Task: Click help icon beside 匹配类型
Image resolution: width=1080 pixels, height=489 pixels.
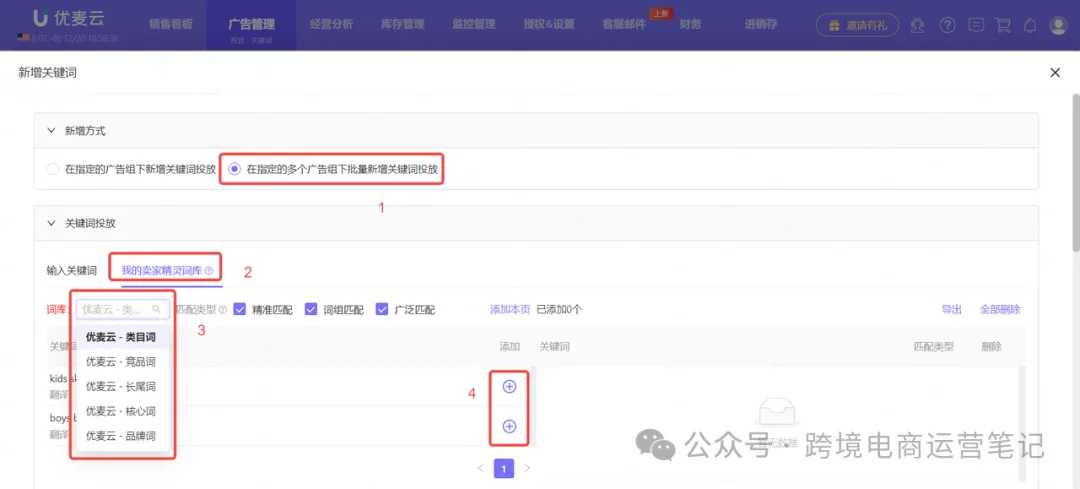Action: 222,310
